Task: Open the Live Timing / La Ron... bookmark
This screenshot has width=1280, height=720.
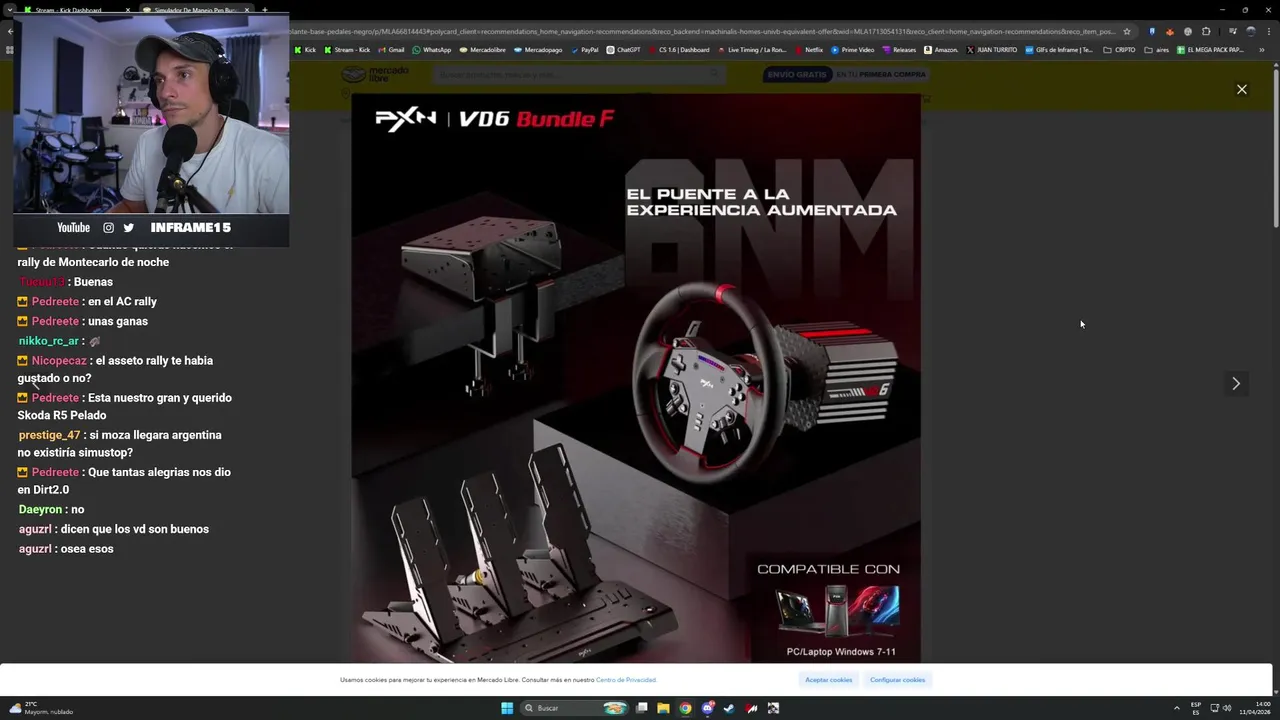Action: (752, 49)
